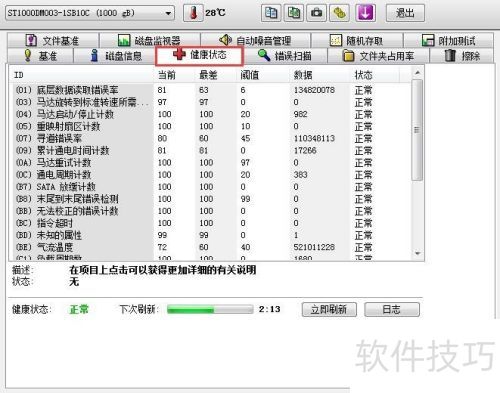
Task: Open the 日志 log button
Action: pyautogui.click(x=392, y=310)
